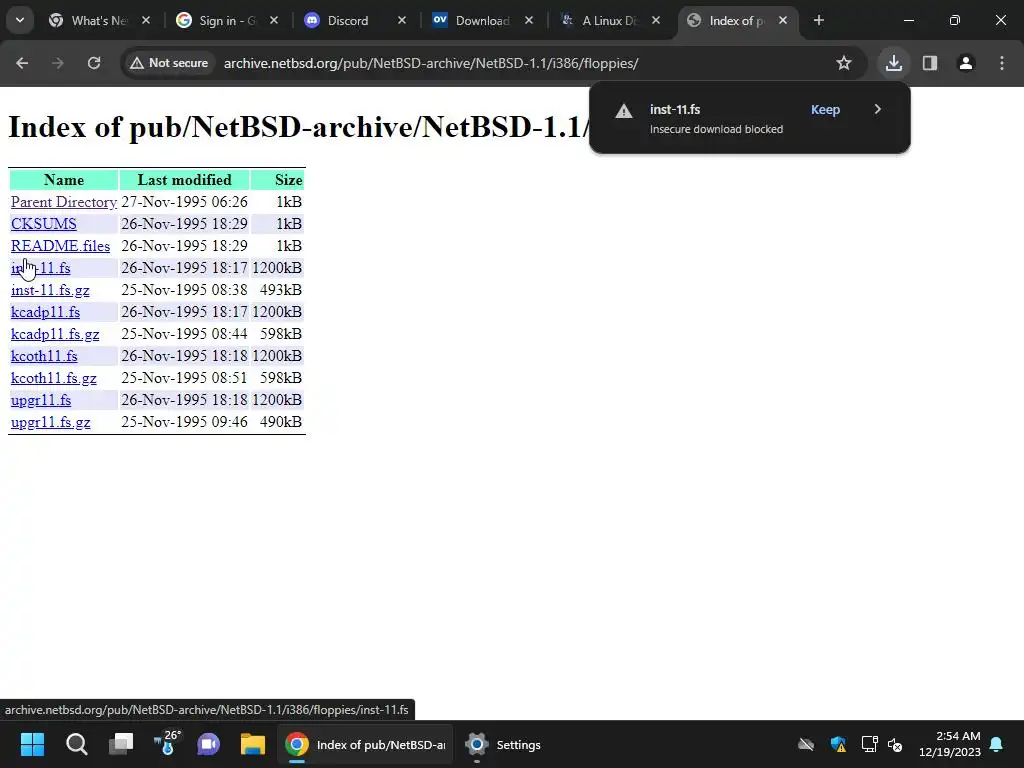The height and width of the screenshot is (768, 1024).
Task: Open the Chrome three-dot menu
Action: tap(1002, 63)
